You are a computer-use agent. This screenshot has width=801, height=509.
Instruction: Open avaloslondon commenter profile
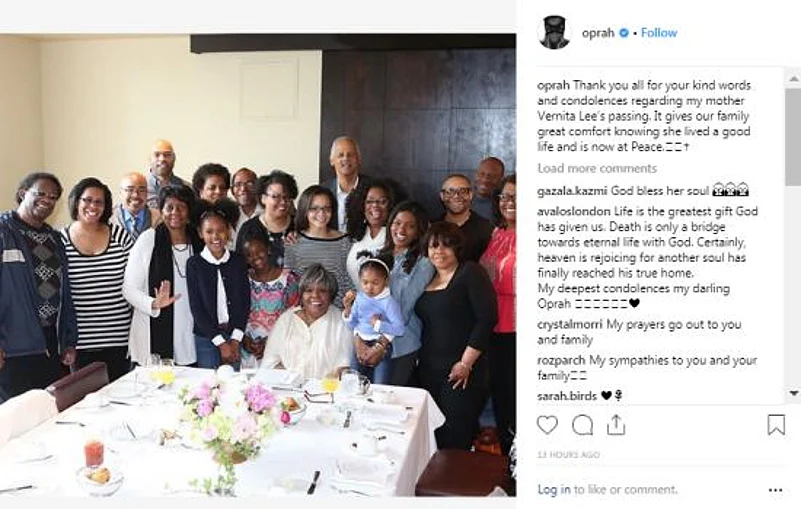tap(574, 212)
